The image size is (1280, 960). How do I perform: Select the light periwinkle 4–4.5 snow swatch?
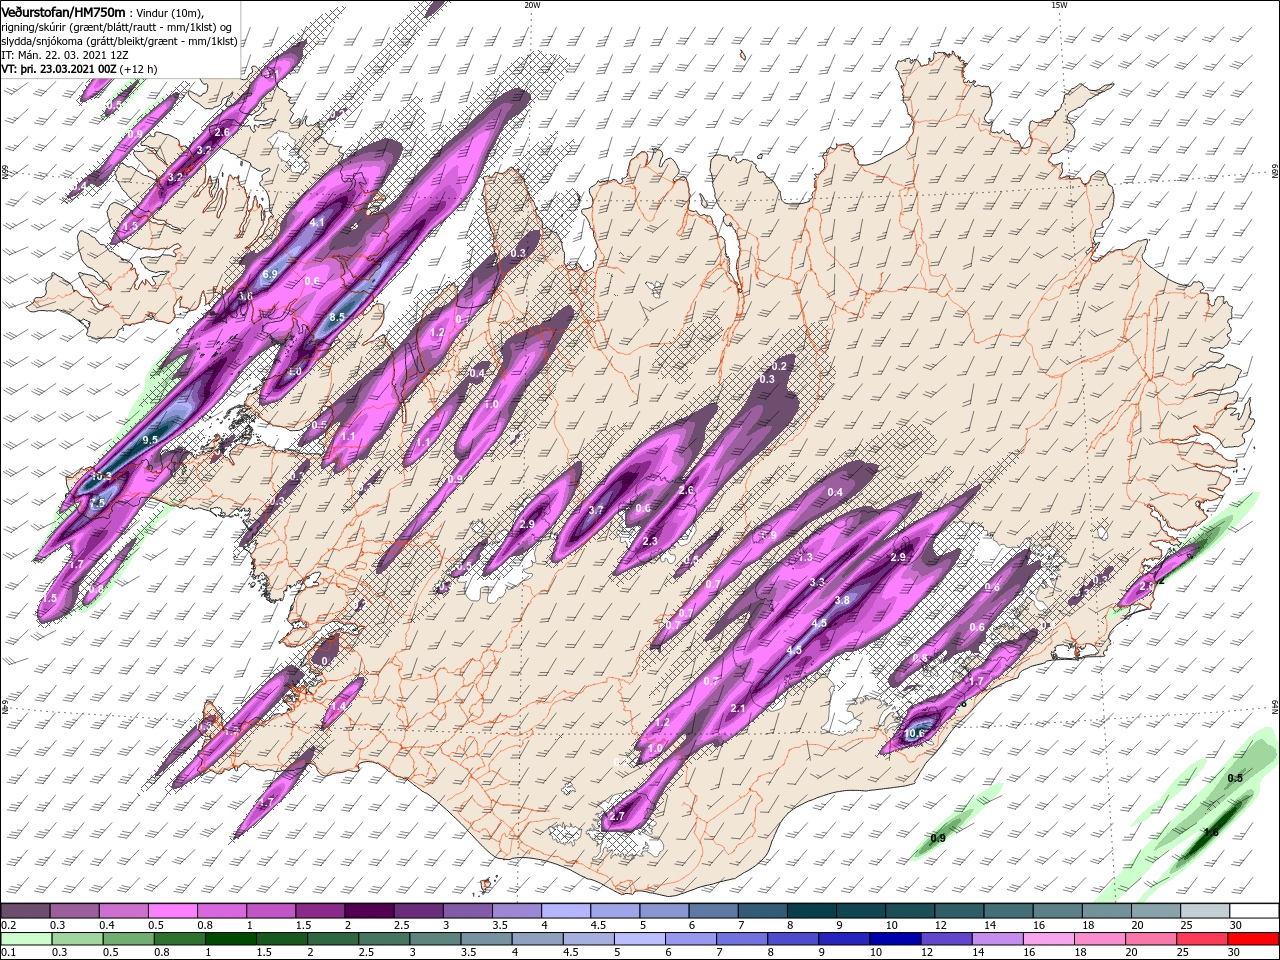point(565,911)
